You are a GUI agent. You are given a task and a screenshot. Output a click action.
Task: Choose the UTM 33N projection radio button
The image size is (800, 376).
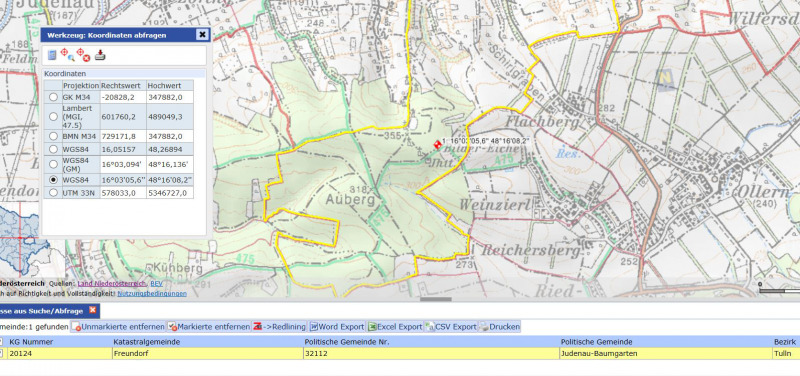tap(53, 193)
